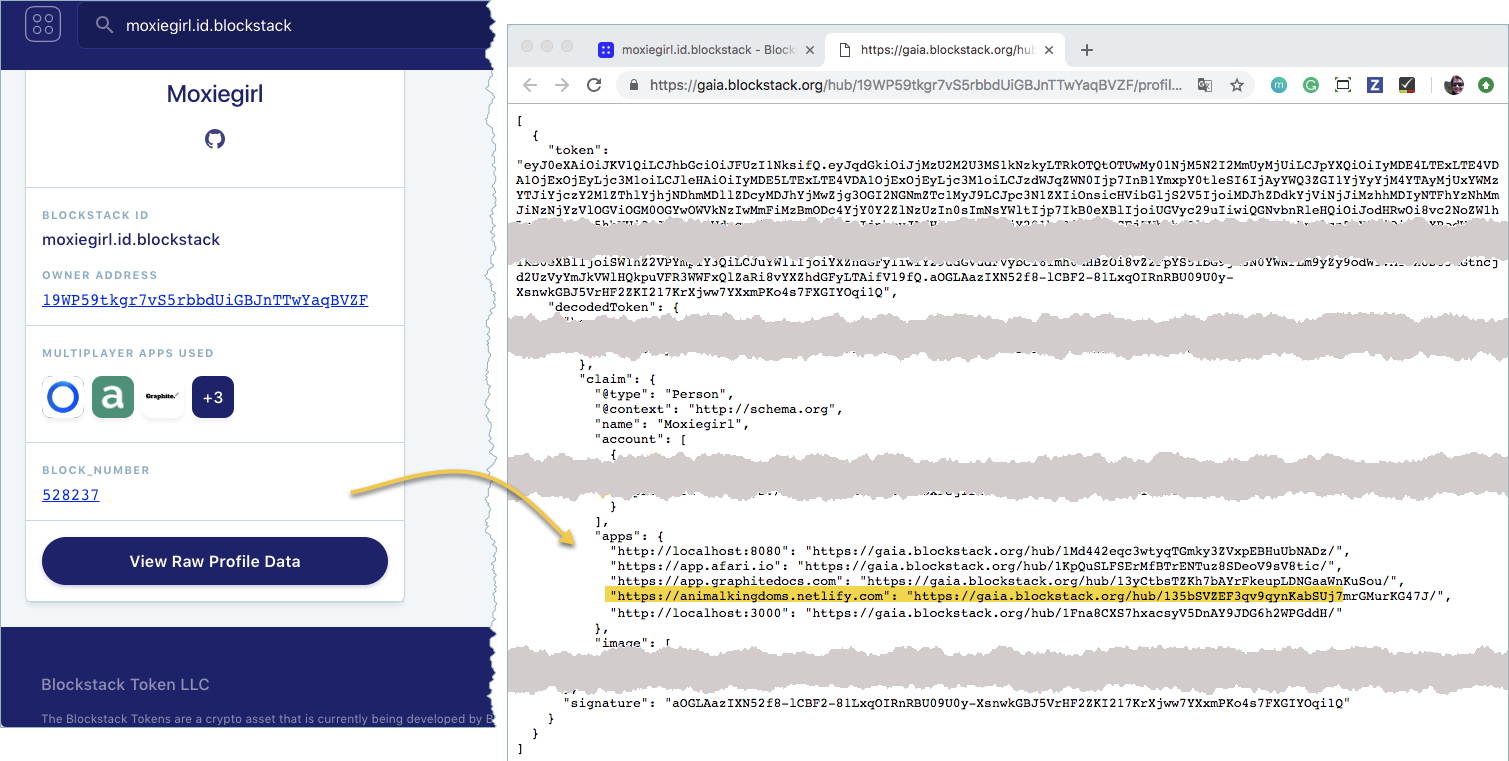This screenshot has width=1509, height=761.
Task: Select the gaia.blockstack.org browser tab
Action: [x=945, y=50]
